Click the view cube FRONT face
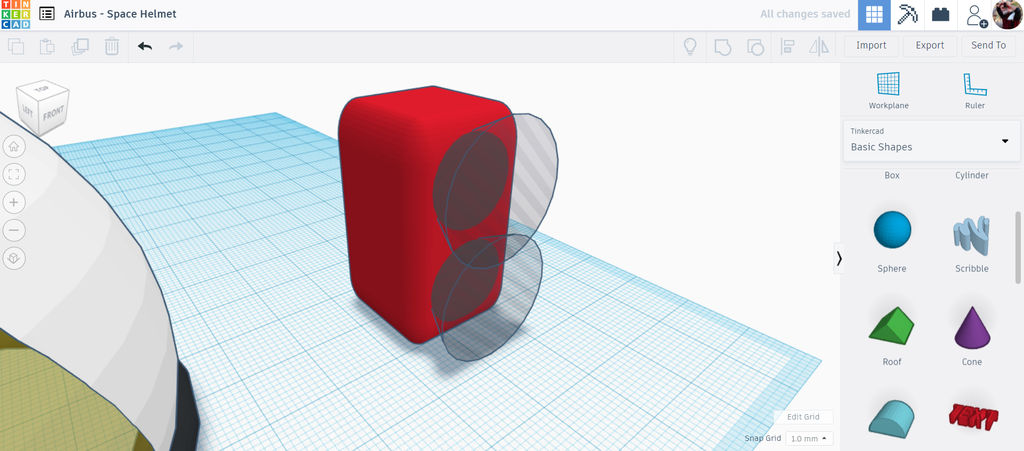 (53, 115)
